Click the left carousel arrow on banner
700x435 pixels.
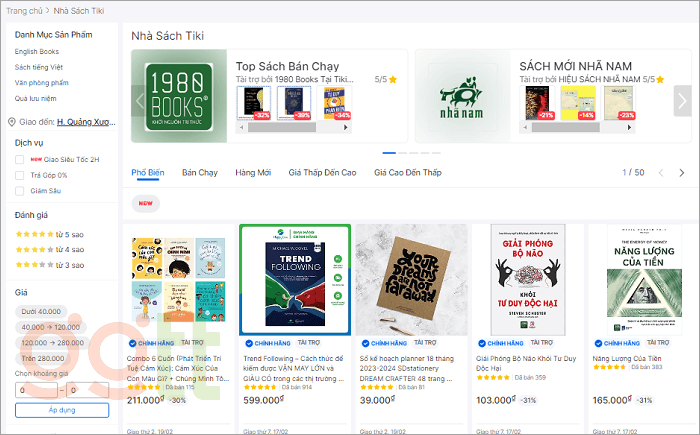coord(139,99)
